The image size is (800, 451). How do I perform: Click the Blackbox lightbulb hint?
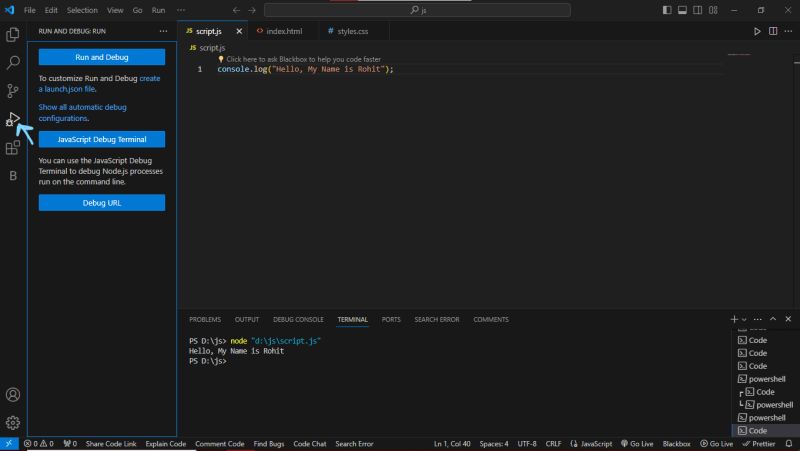(x=221, y=59)
